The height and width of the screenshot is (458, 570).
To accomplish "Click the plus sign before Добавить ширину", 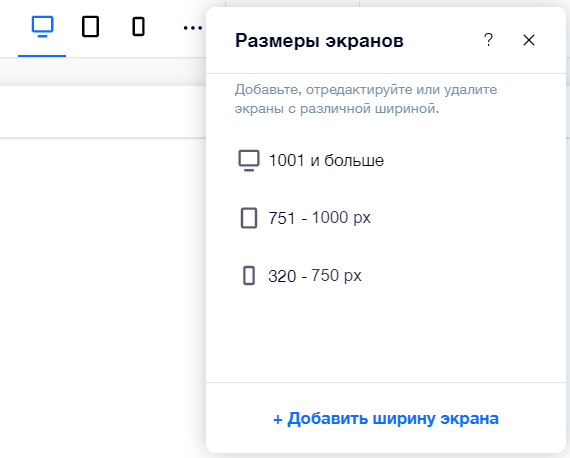I will pyautogui.click(x=278, y=419).
